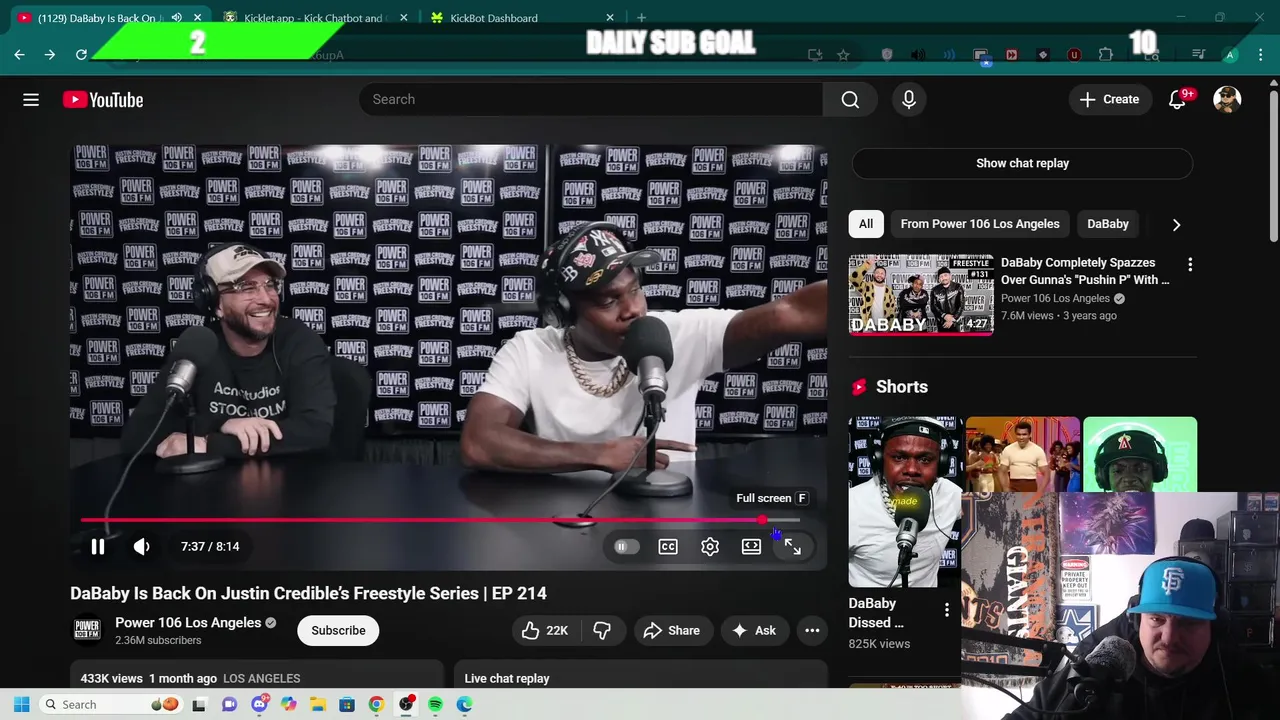Close the KickBot Dashboard tab

point(610,18)
